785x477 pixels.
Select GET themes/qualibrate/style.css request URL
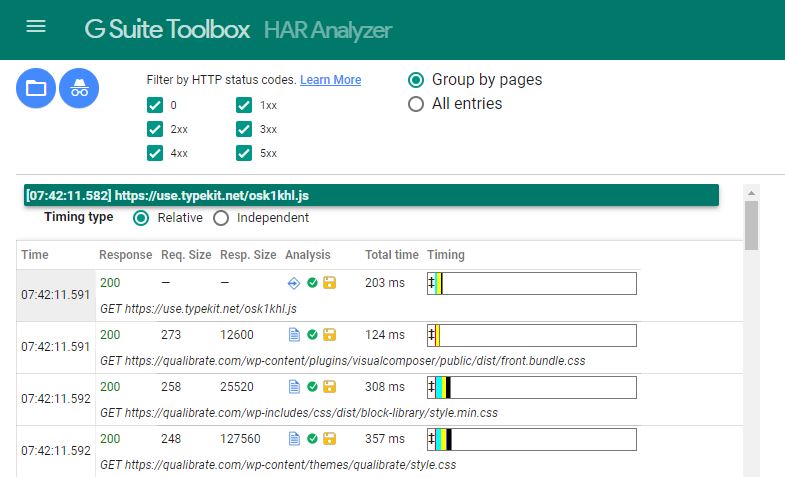(278, 465)
